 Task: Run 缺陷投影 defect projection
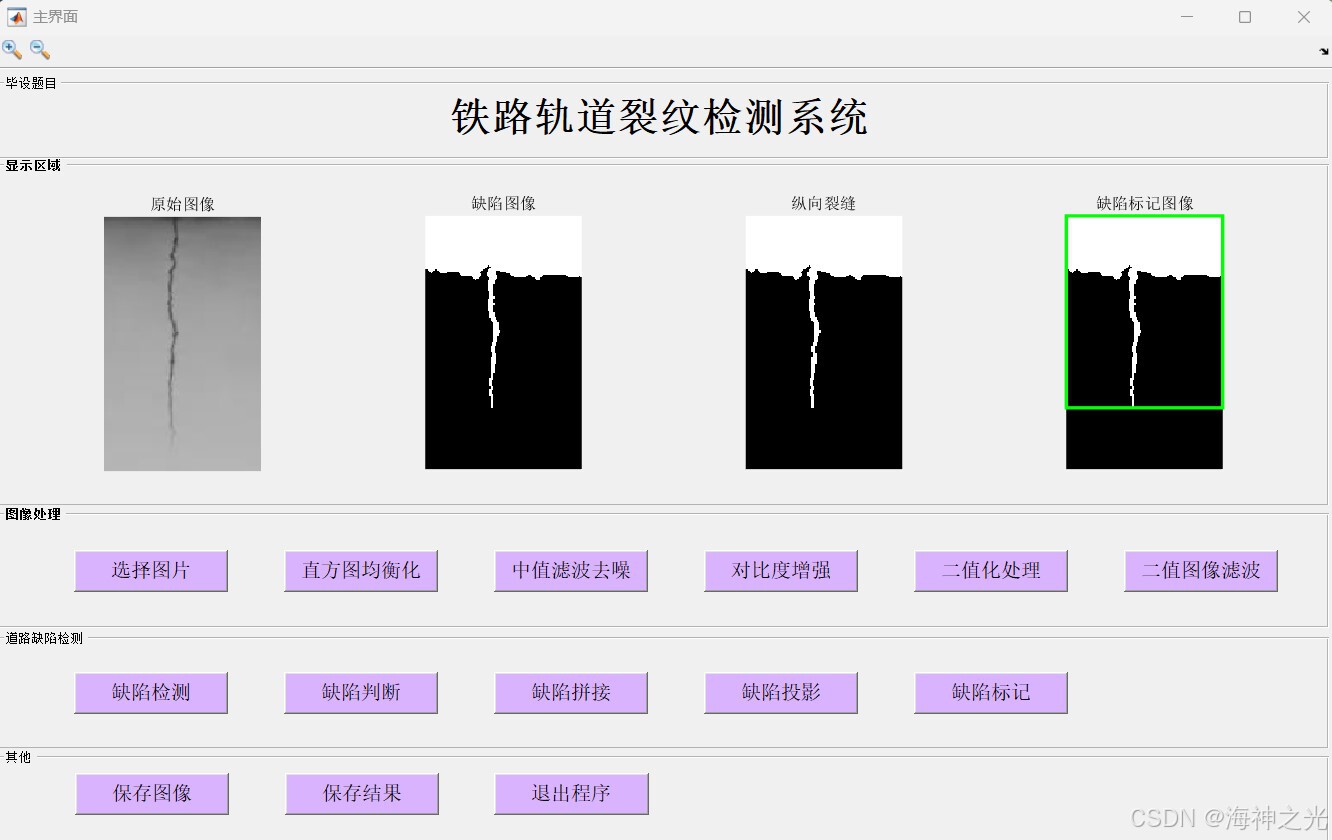[x=781, y=692]
